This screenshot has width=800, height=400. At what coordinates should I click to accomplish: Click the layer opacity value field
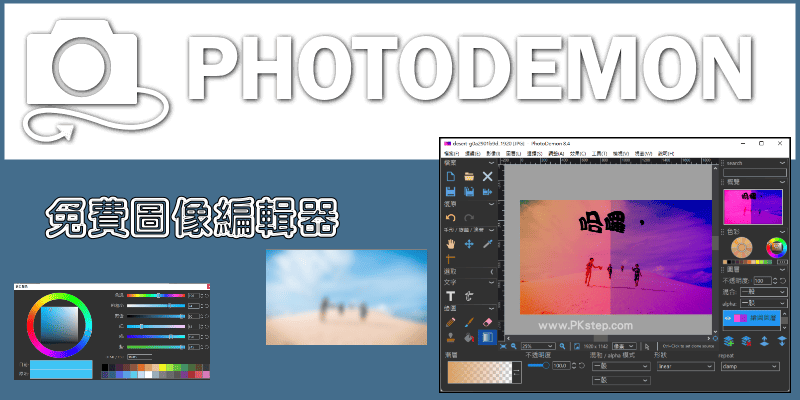pos(763,281)
